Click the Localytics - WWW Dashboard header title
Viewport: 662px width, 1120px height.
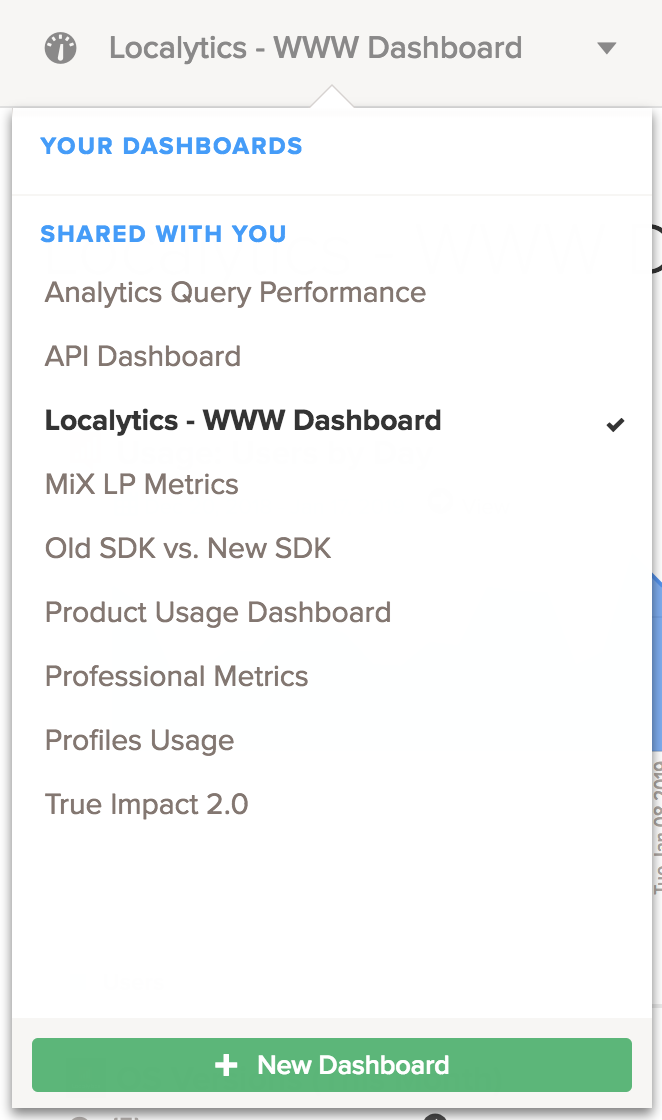click(315, 48)
